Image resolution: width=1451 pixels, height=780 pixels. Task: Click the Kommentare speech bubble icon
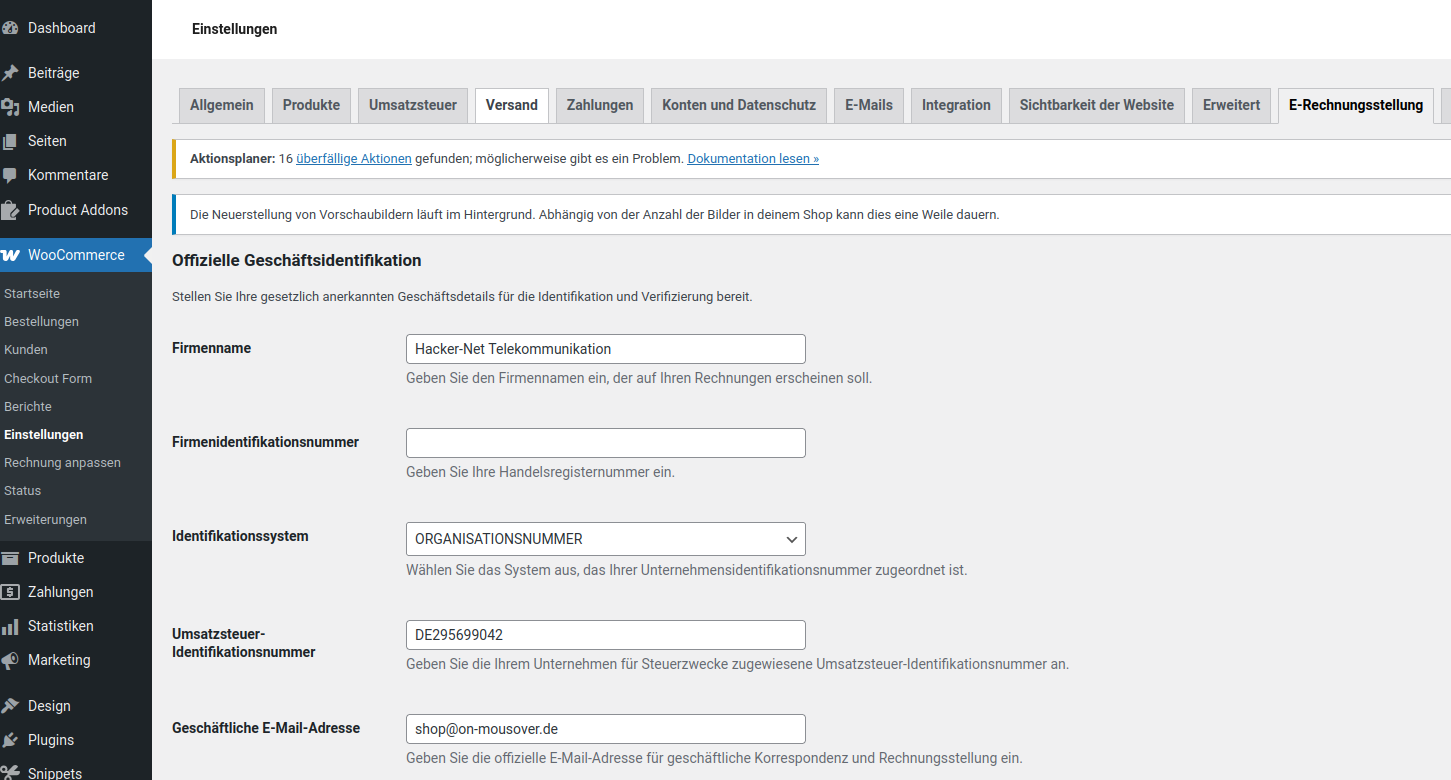pyautogui.click(x=10, y=175)
